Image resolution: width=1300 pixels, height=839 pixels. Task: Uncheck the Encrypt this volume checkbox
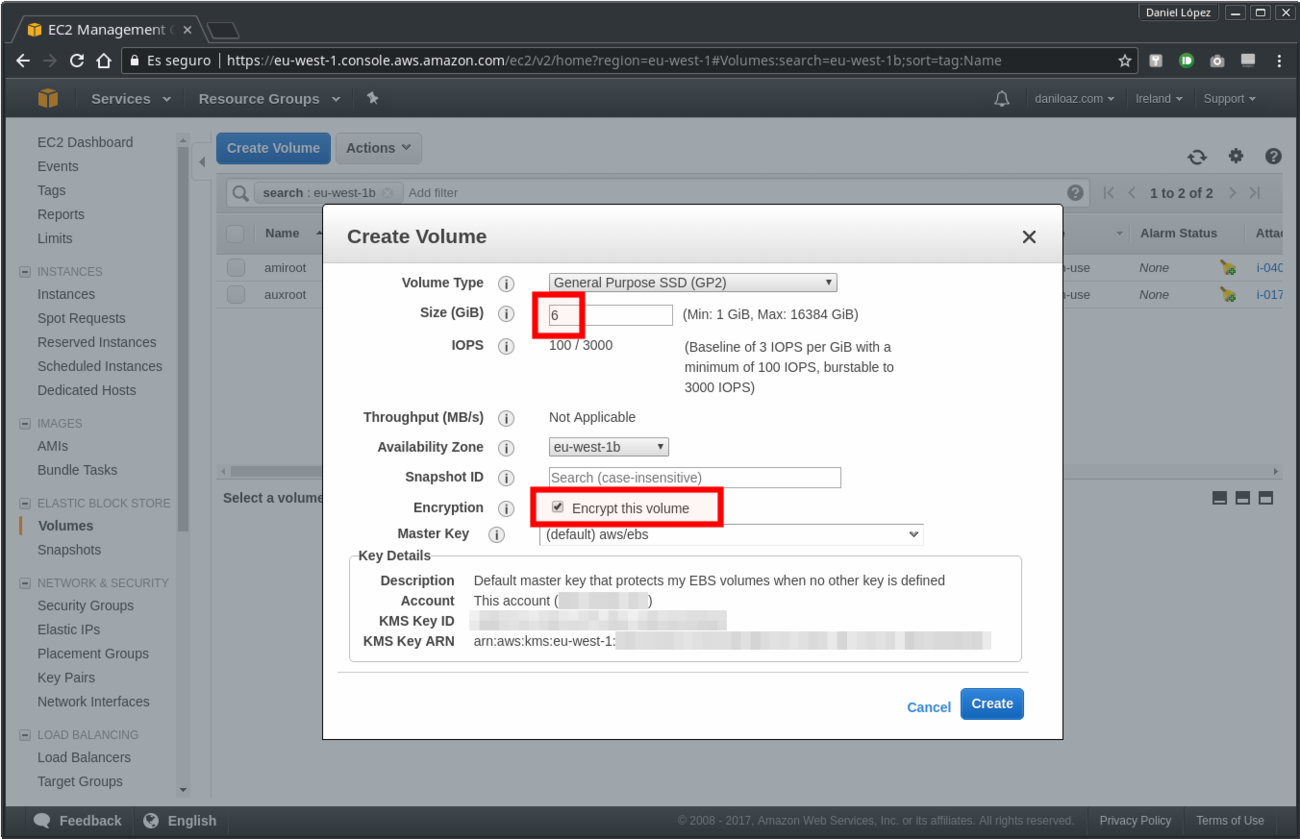(x=558, y=507)
